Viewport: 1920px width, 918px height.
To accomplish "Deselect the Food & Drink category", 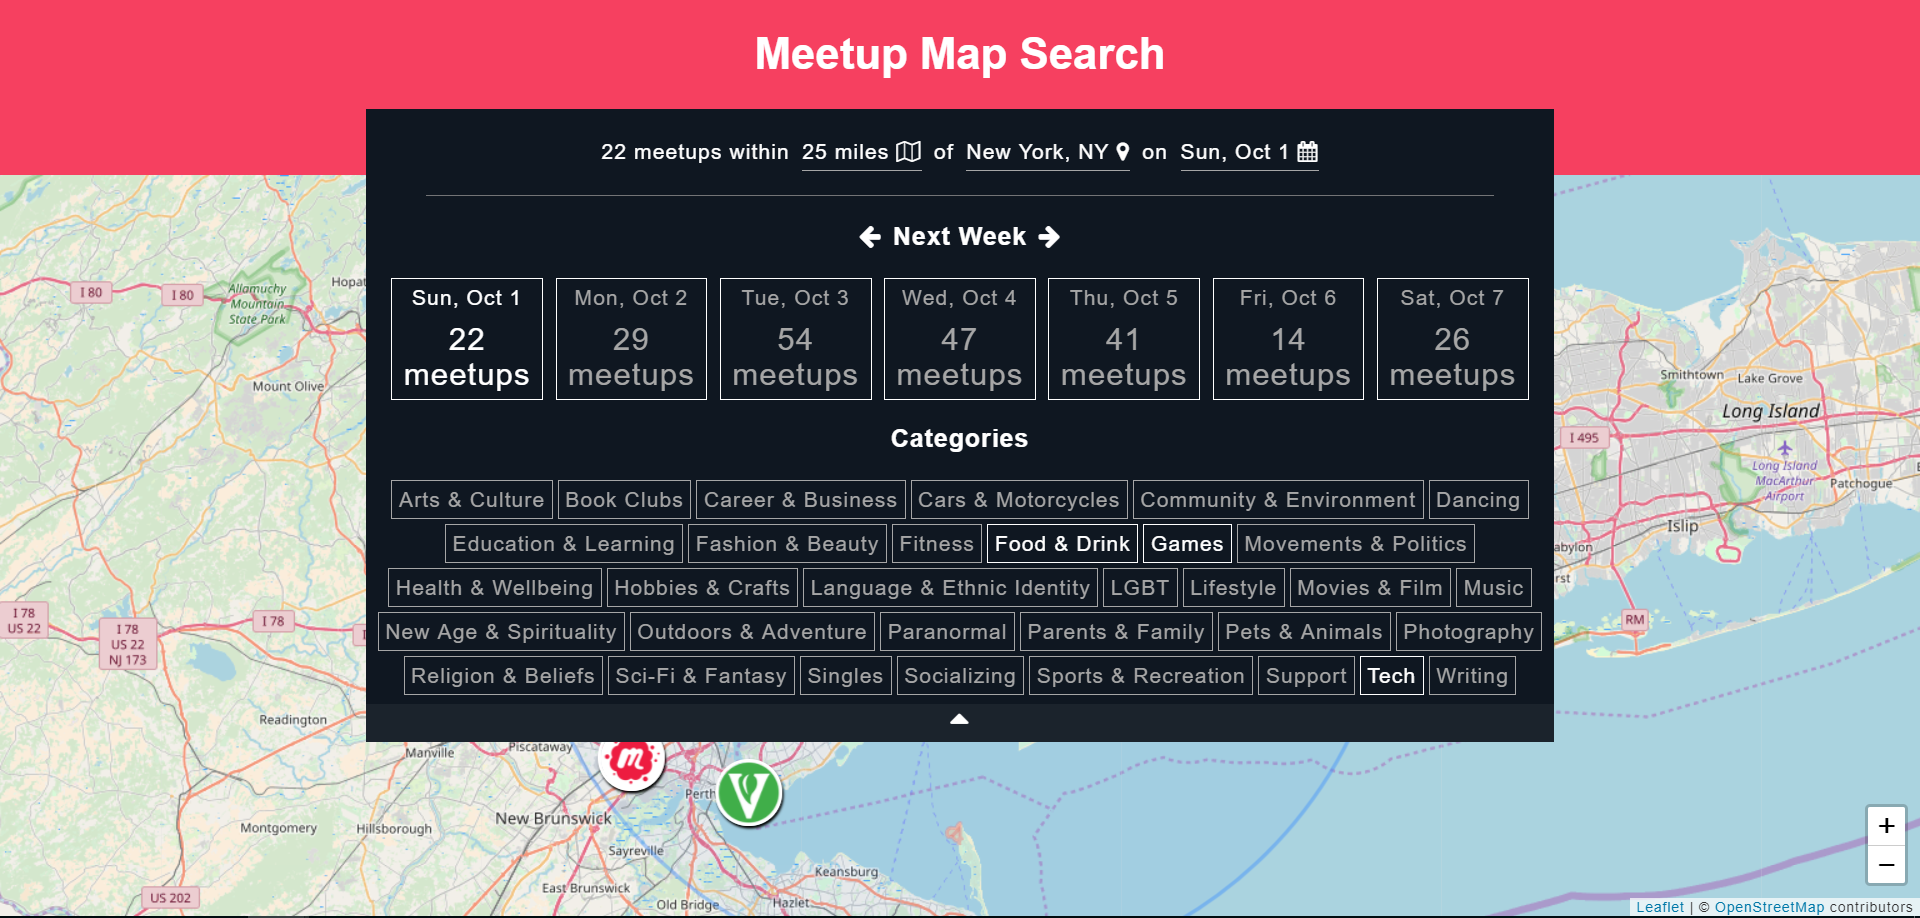I will click(x=1062, y=544).
